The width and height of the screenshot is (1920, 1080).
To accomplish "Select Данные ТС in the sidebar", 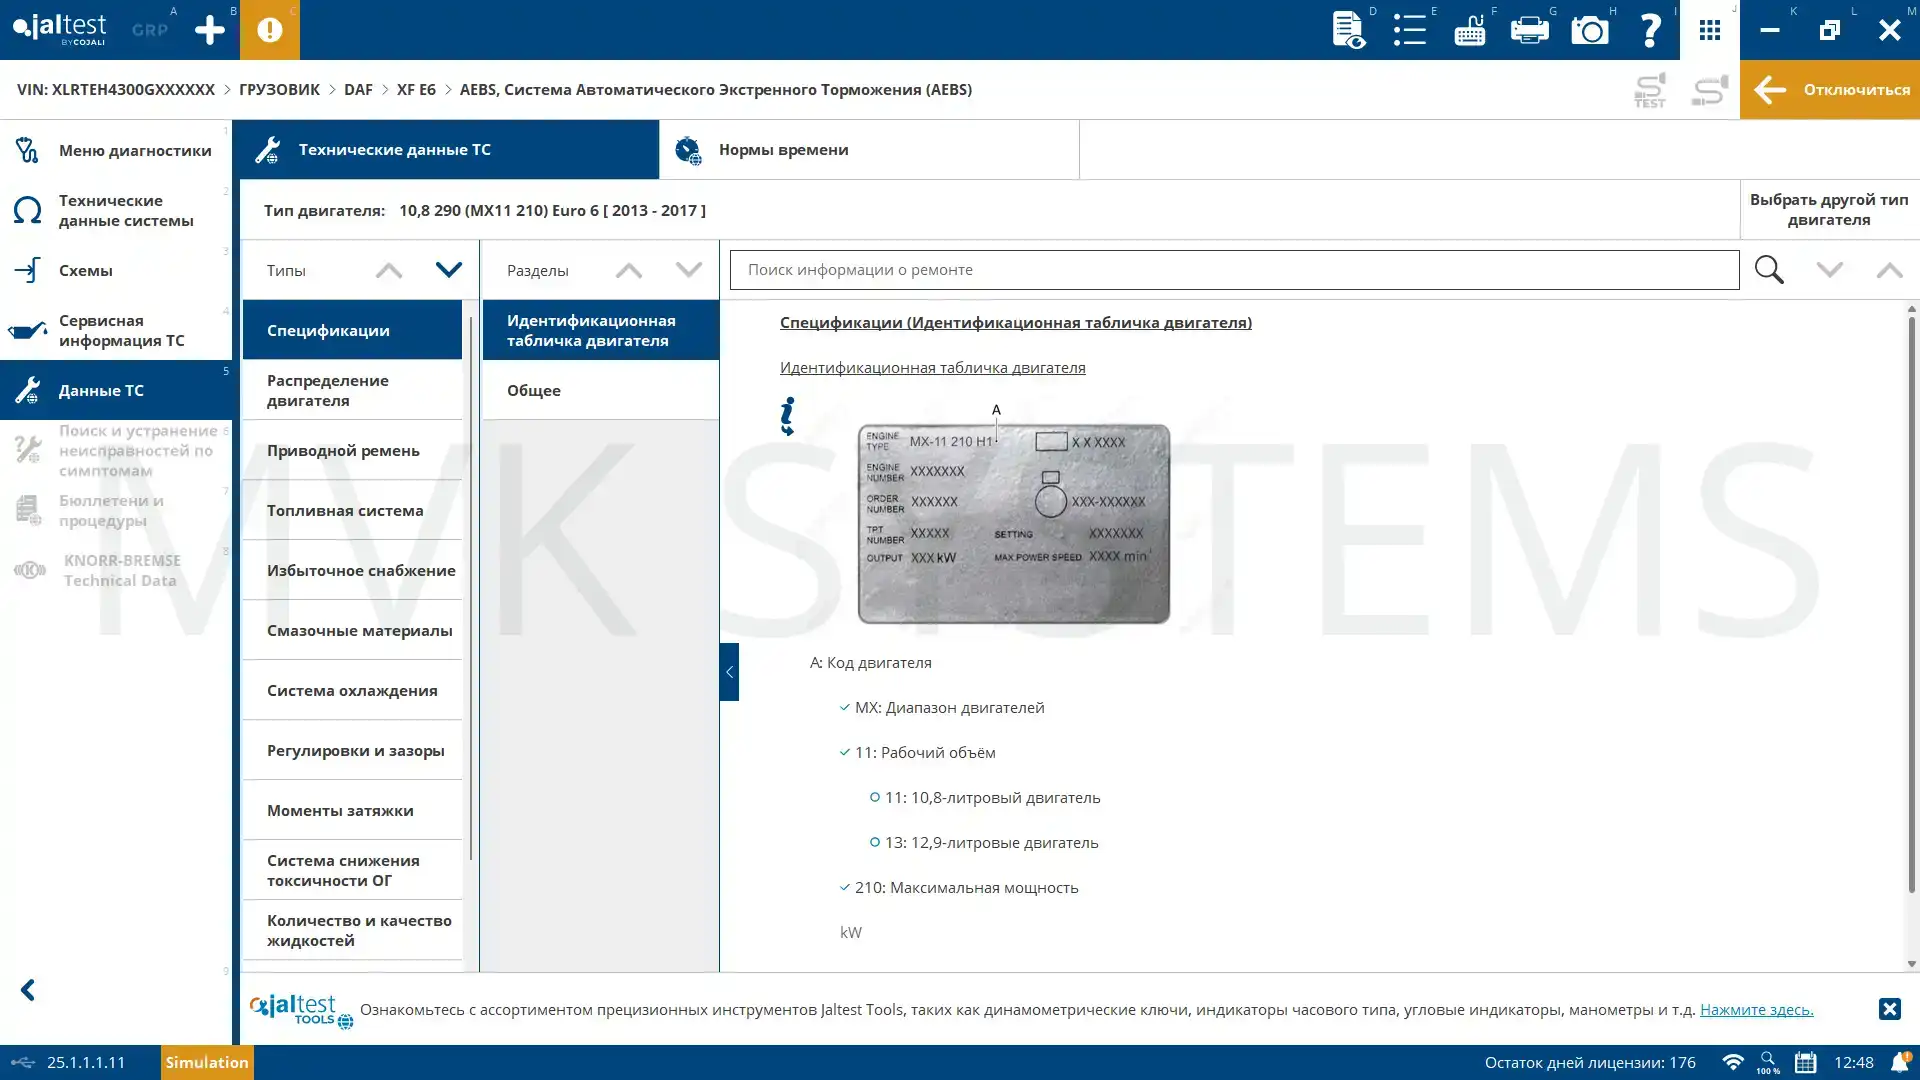I will tap(116, 390).
